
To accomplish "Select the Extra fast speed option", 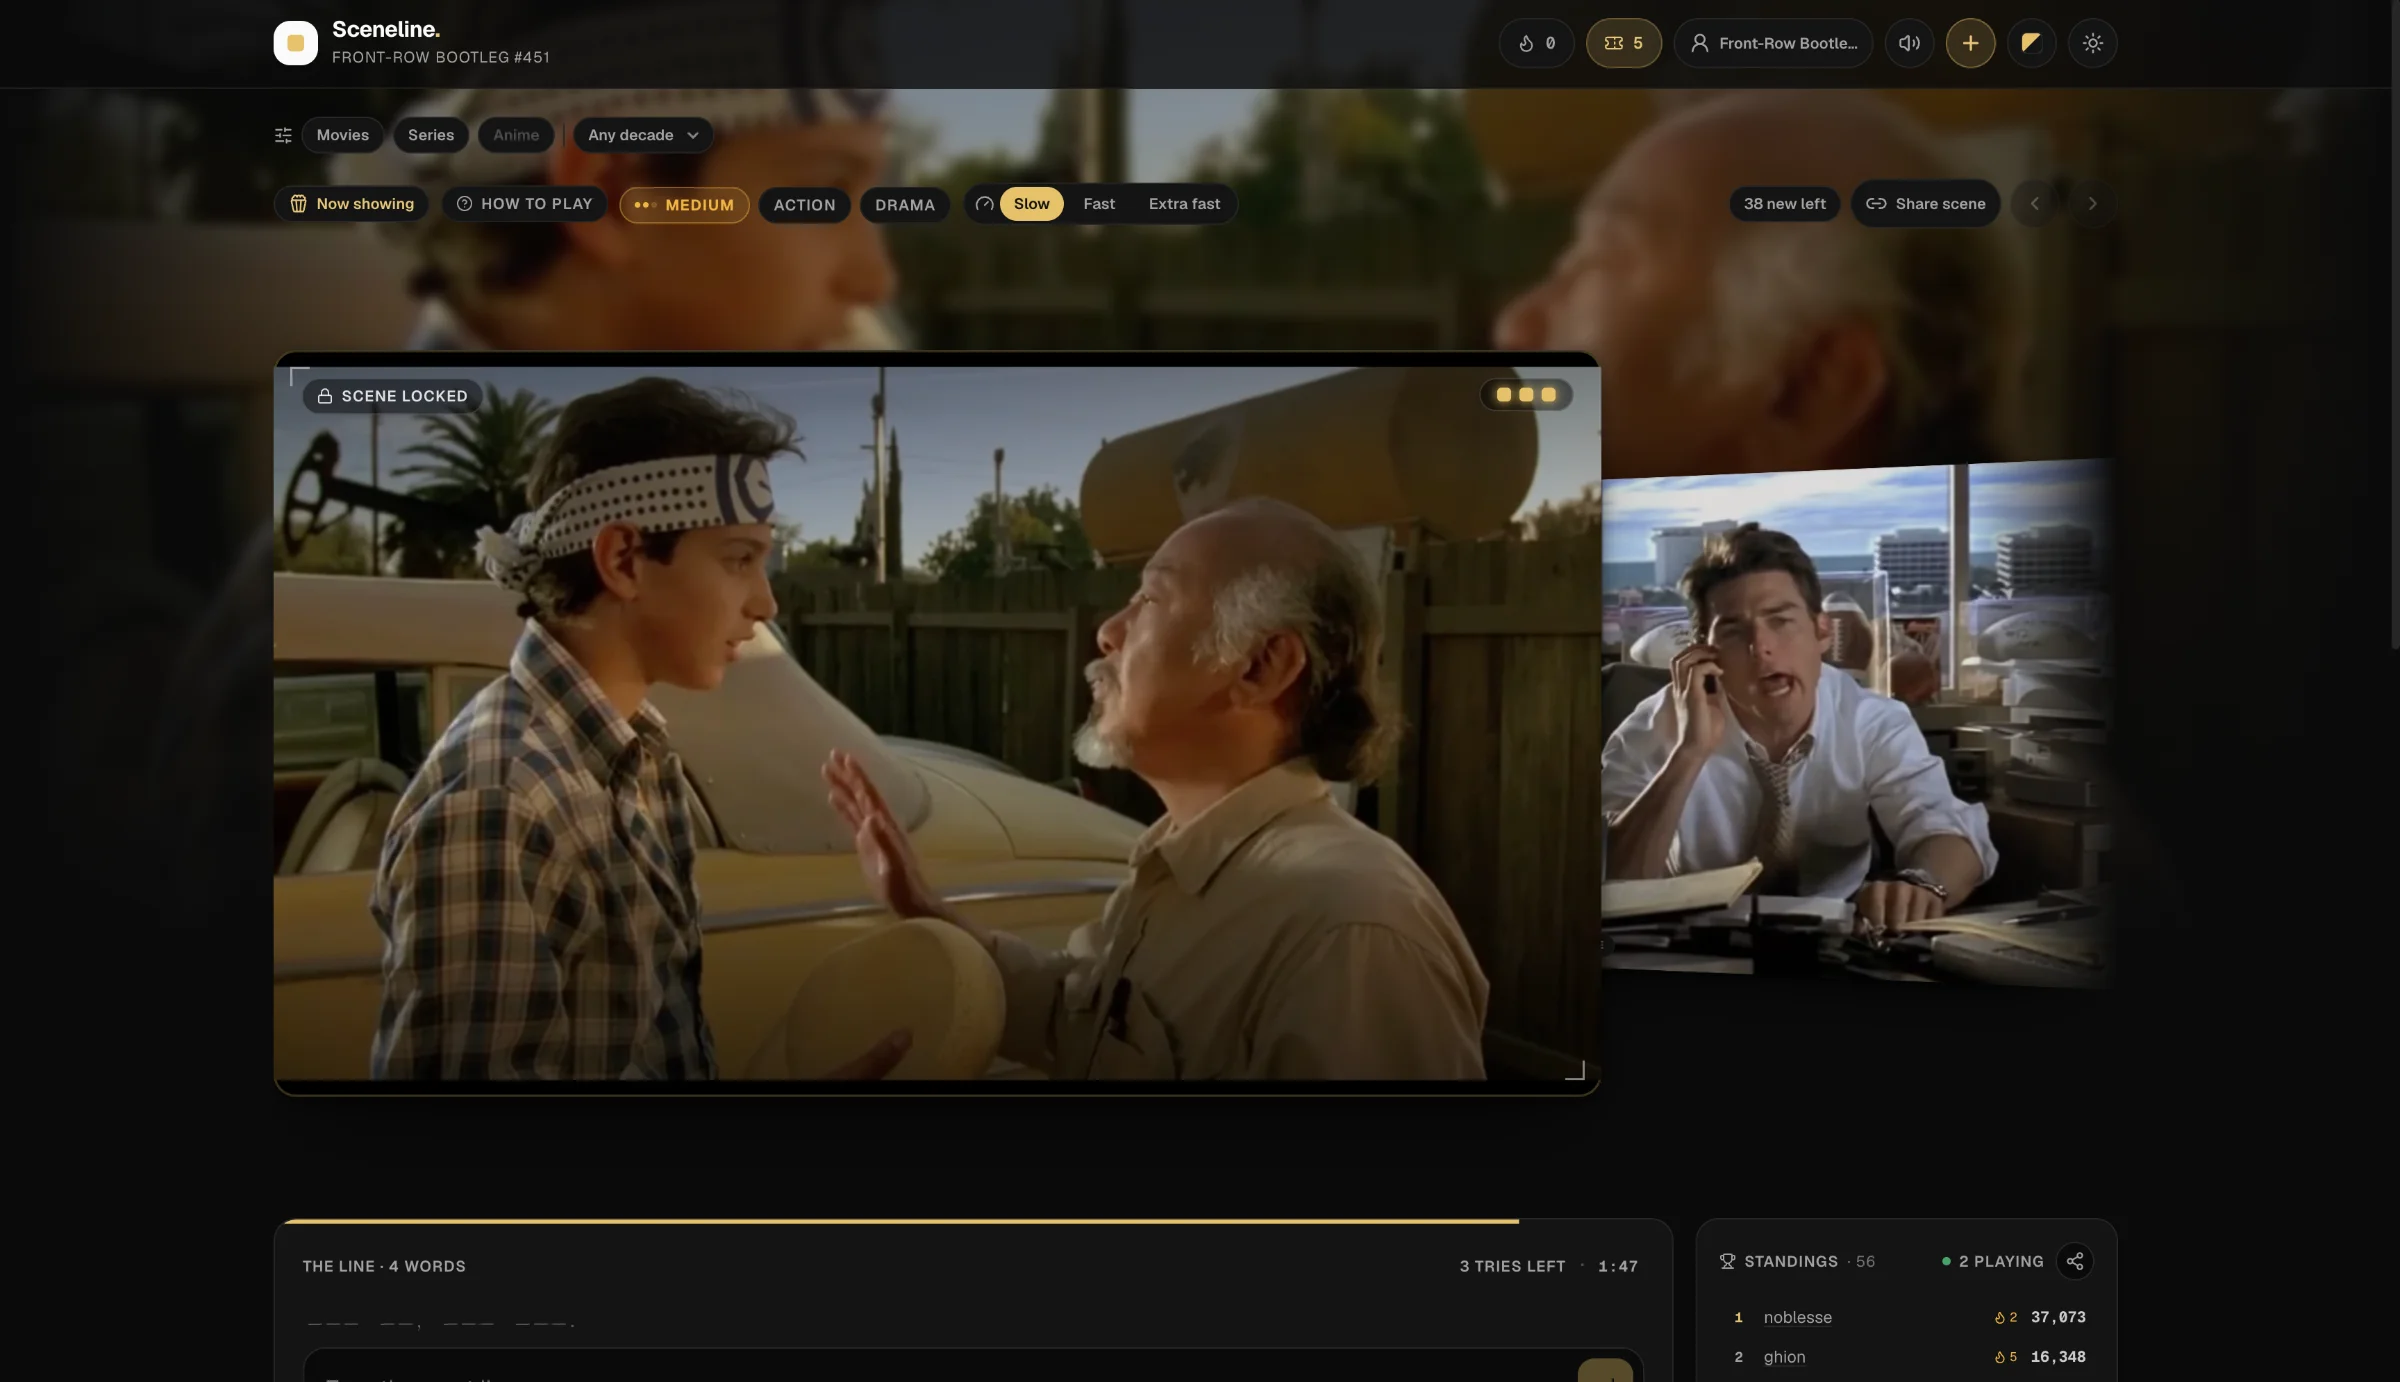I will [x=1184, y=204].
